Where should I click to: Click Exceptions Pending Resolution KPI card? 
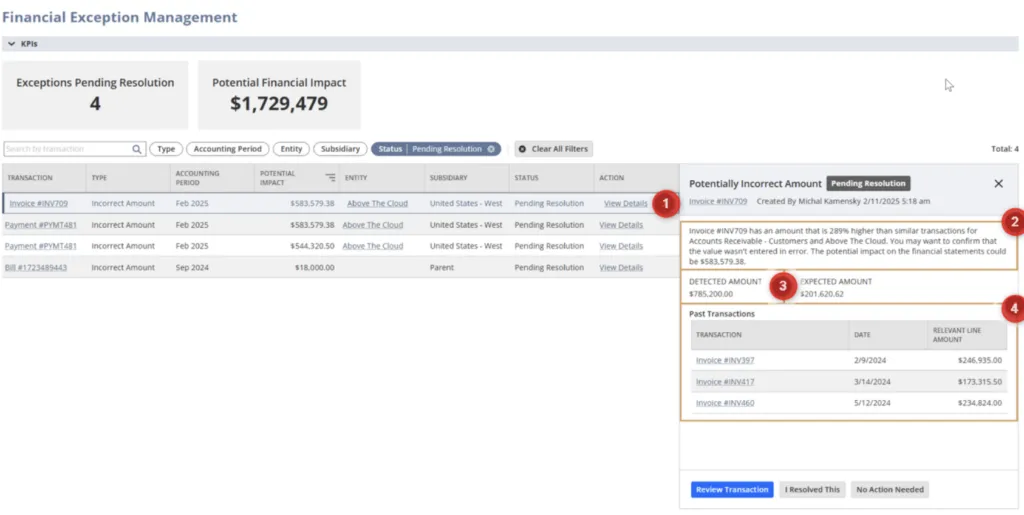[95, 95]
